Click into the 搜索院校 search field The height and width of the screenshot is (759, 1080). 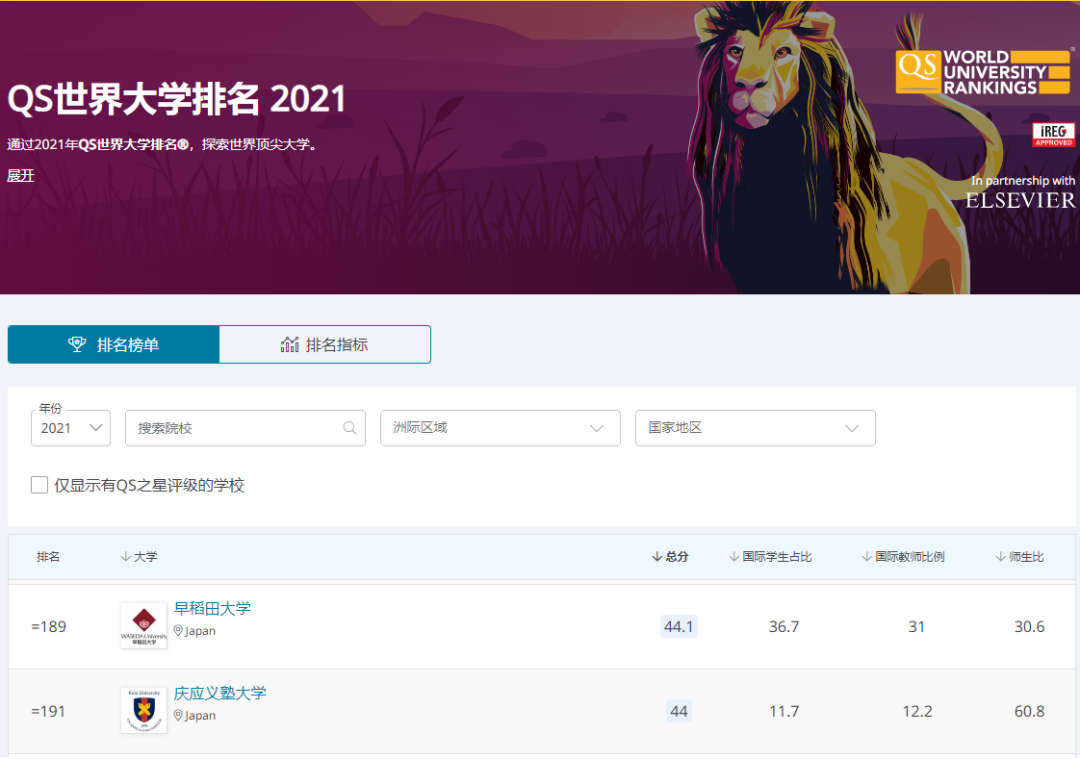245,428
